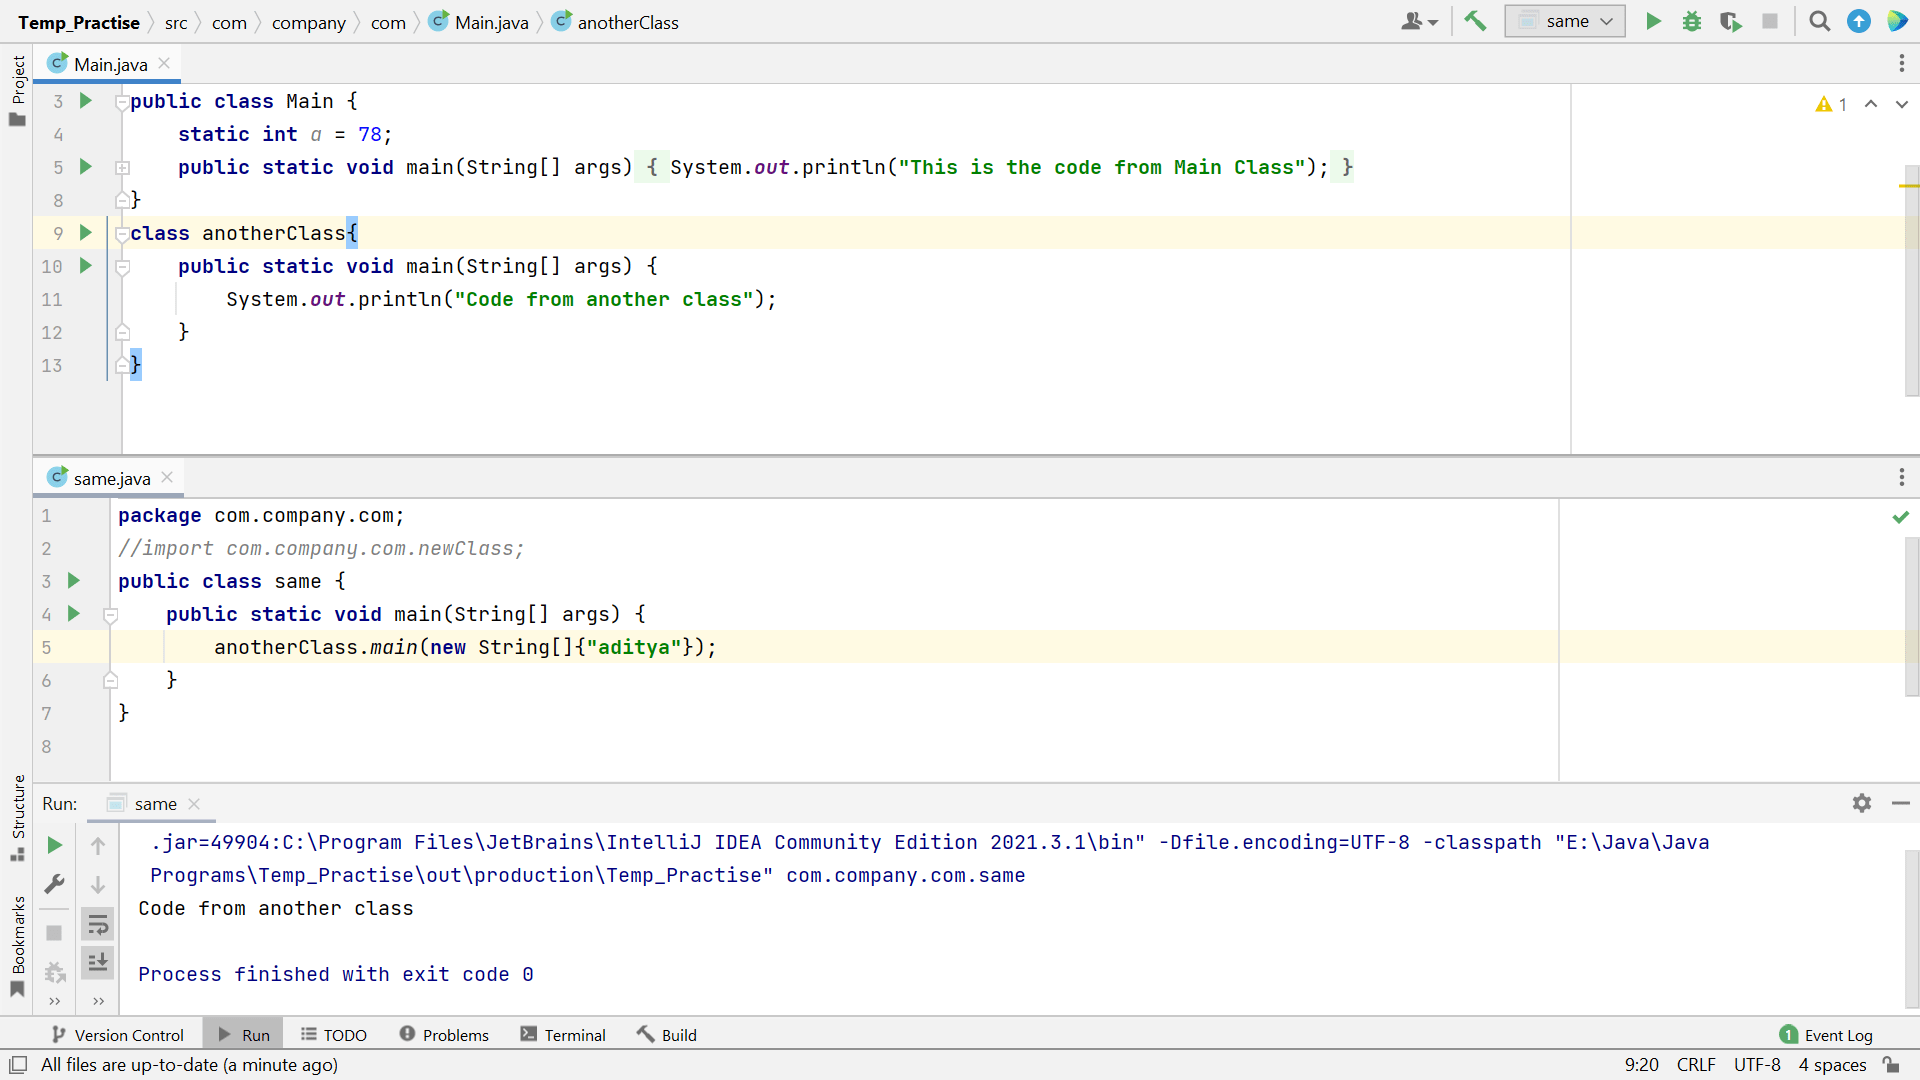
Task: Click the Build Project hammer icon
Action: [1475, 21]
